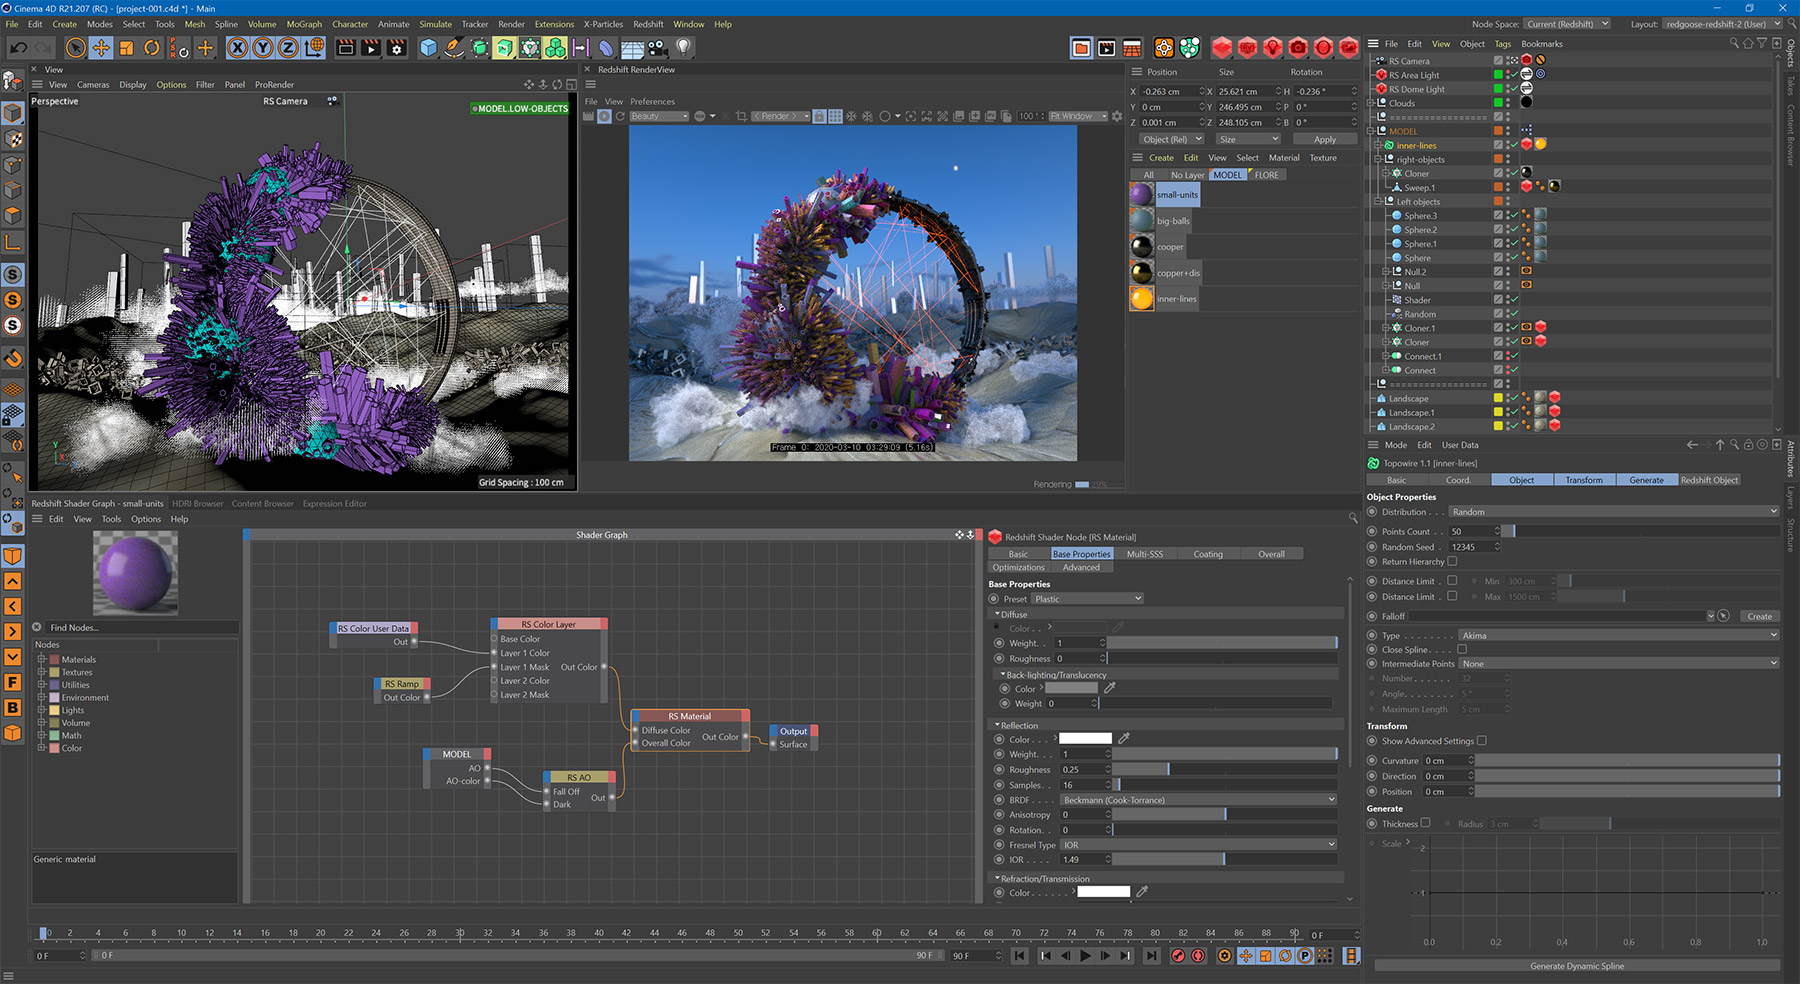Toggle the Close Spline checkbox

[x=1462, y=650]
